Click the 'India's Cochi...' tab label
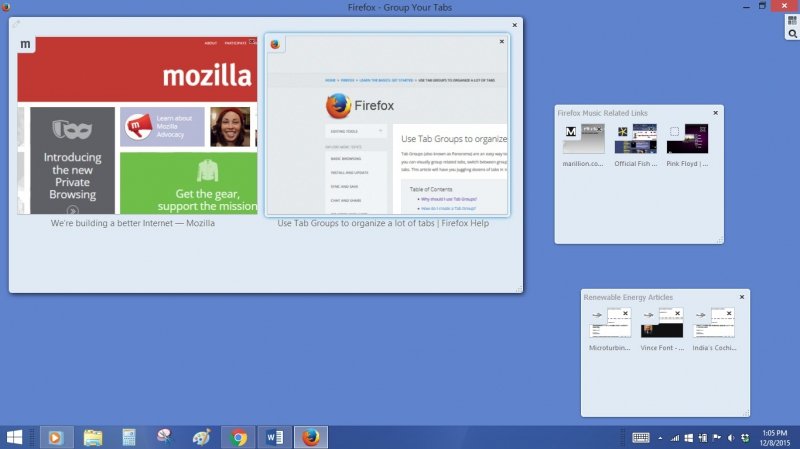This screenshot has width=800, height=449. click(x=714, y=348)
